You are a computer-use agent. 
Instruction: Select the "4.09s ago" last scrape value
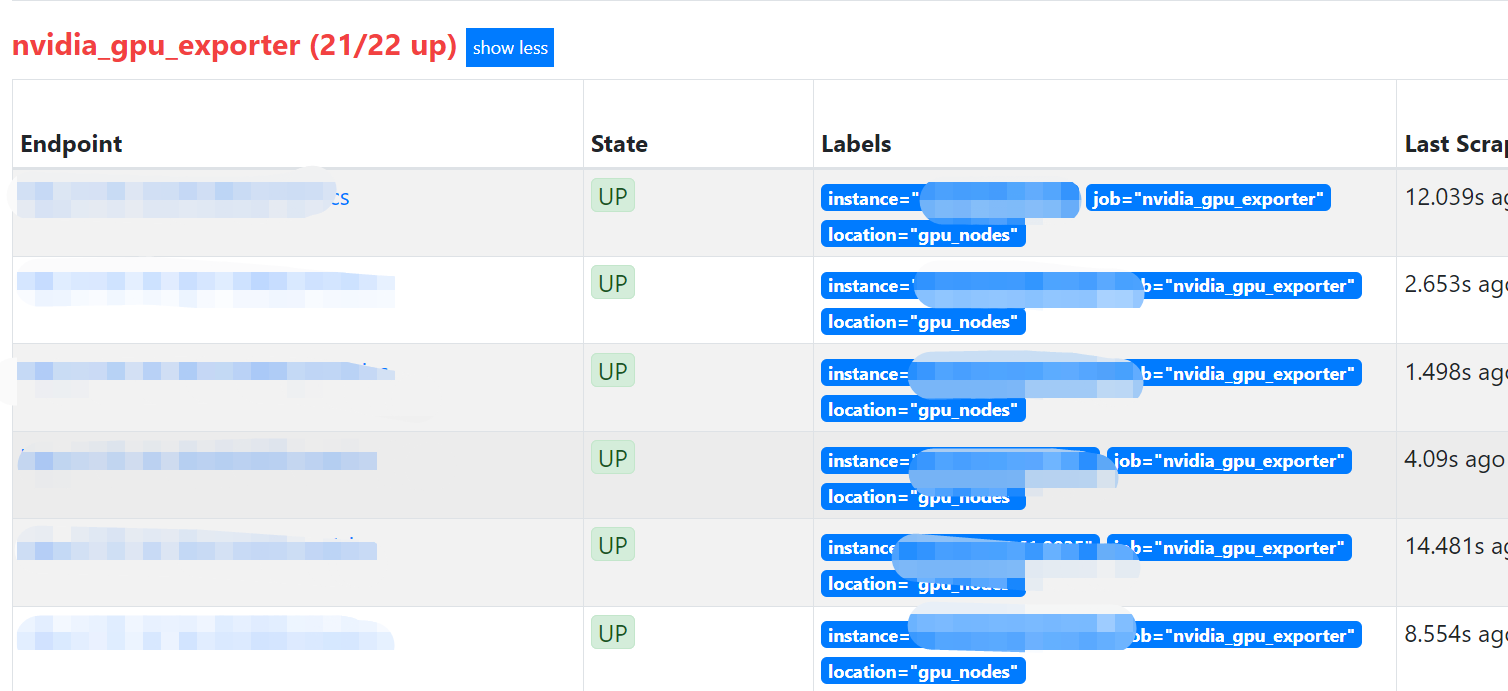[x=1455, y=459]
